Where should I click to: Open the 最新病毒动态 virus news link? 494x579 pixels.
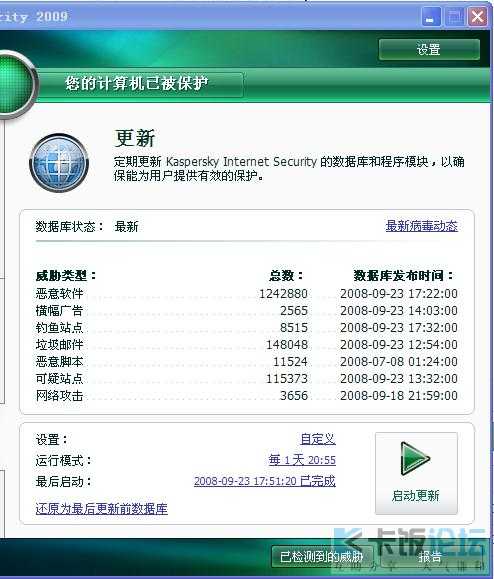422,226
